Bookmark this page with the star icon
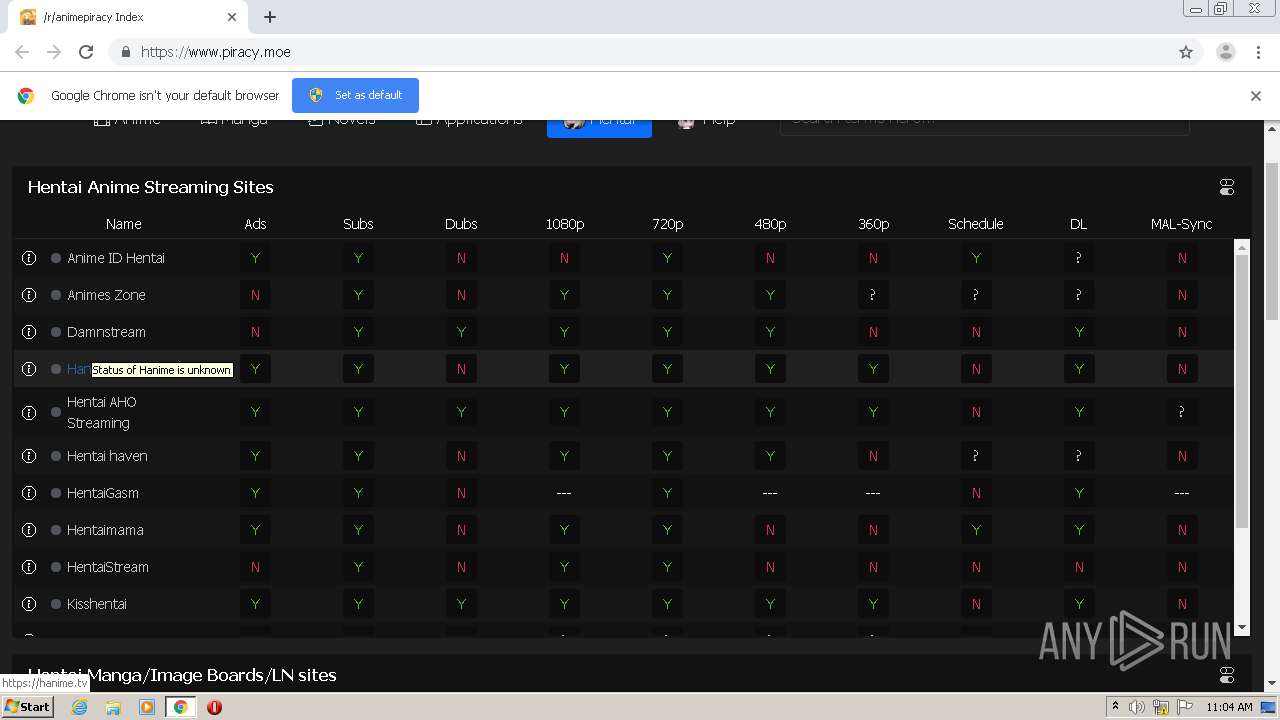This screenshot has height=720, width=1280. point(1186,52)
